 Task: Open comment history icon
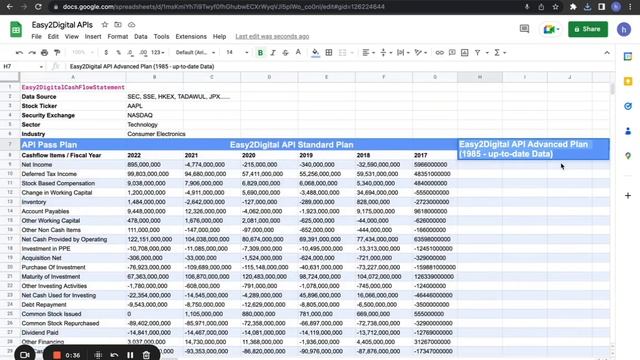point(524,29)
